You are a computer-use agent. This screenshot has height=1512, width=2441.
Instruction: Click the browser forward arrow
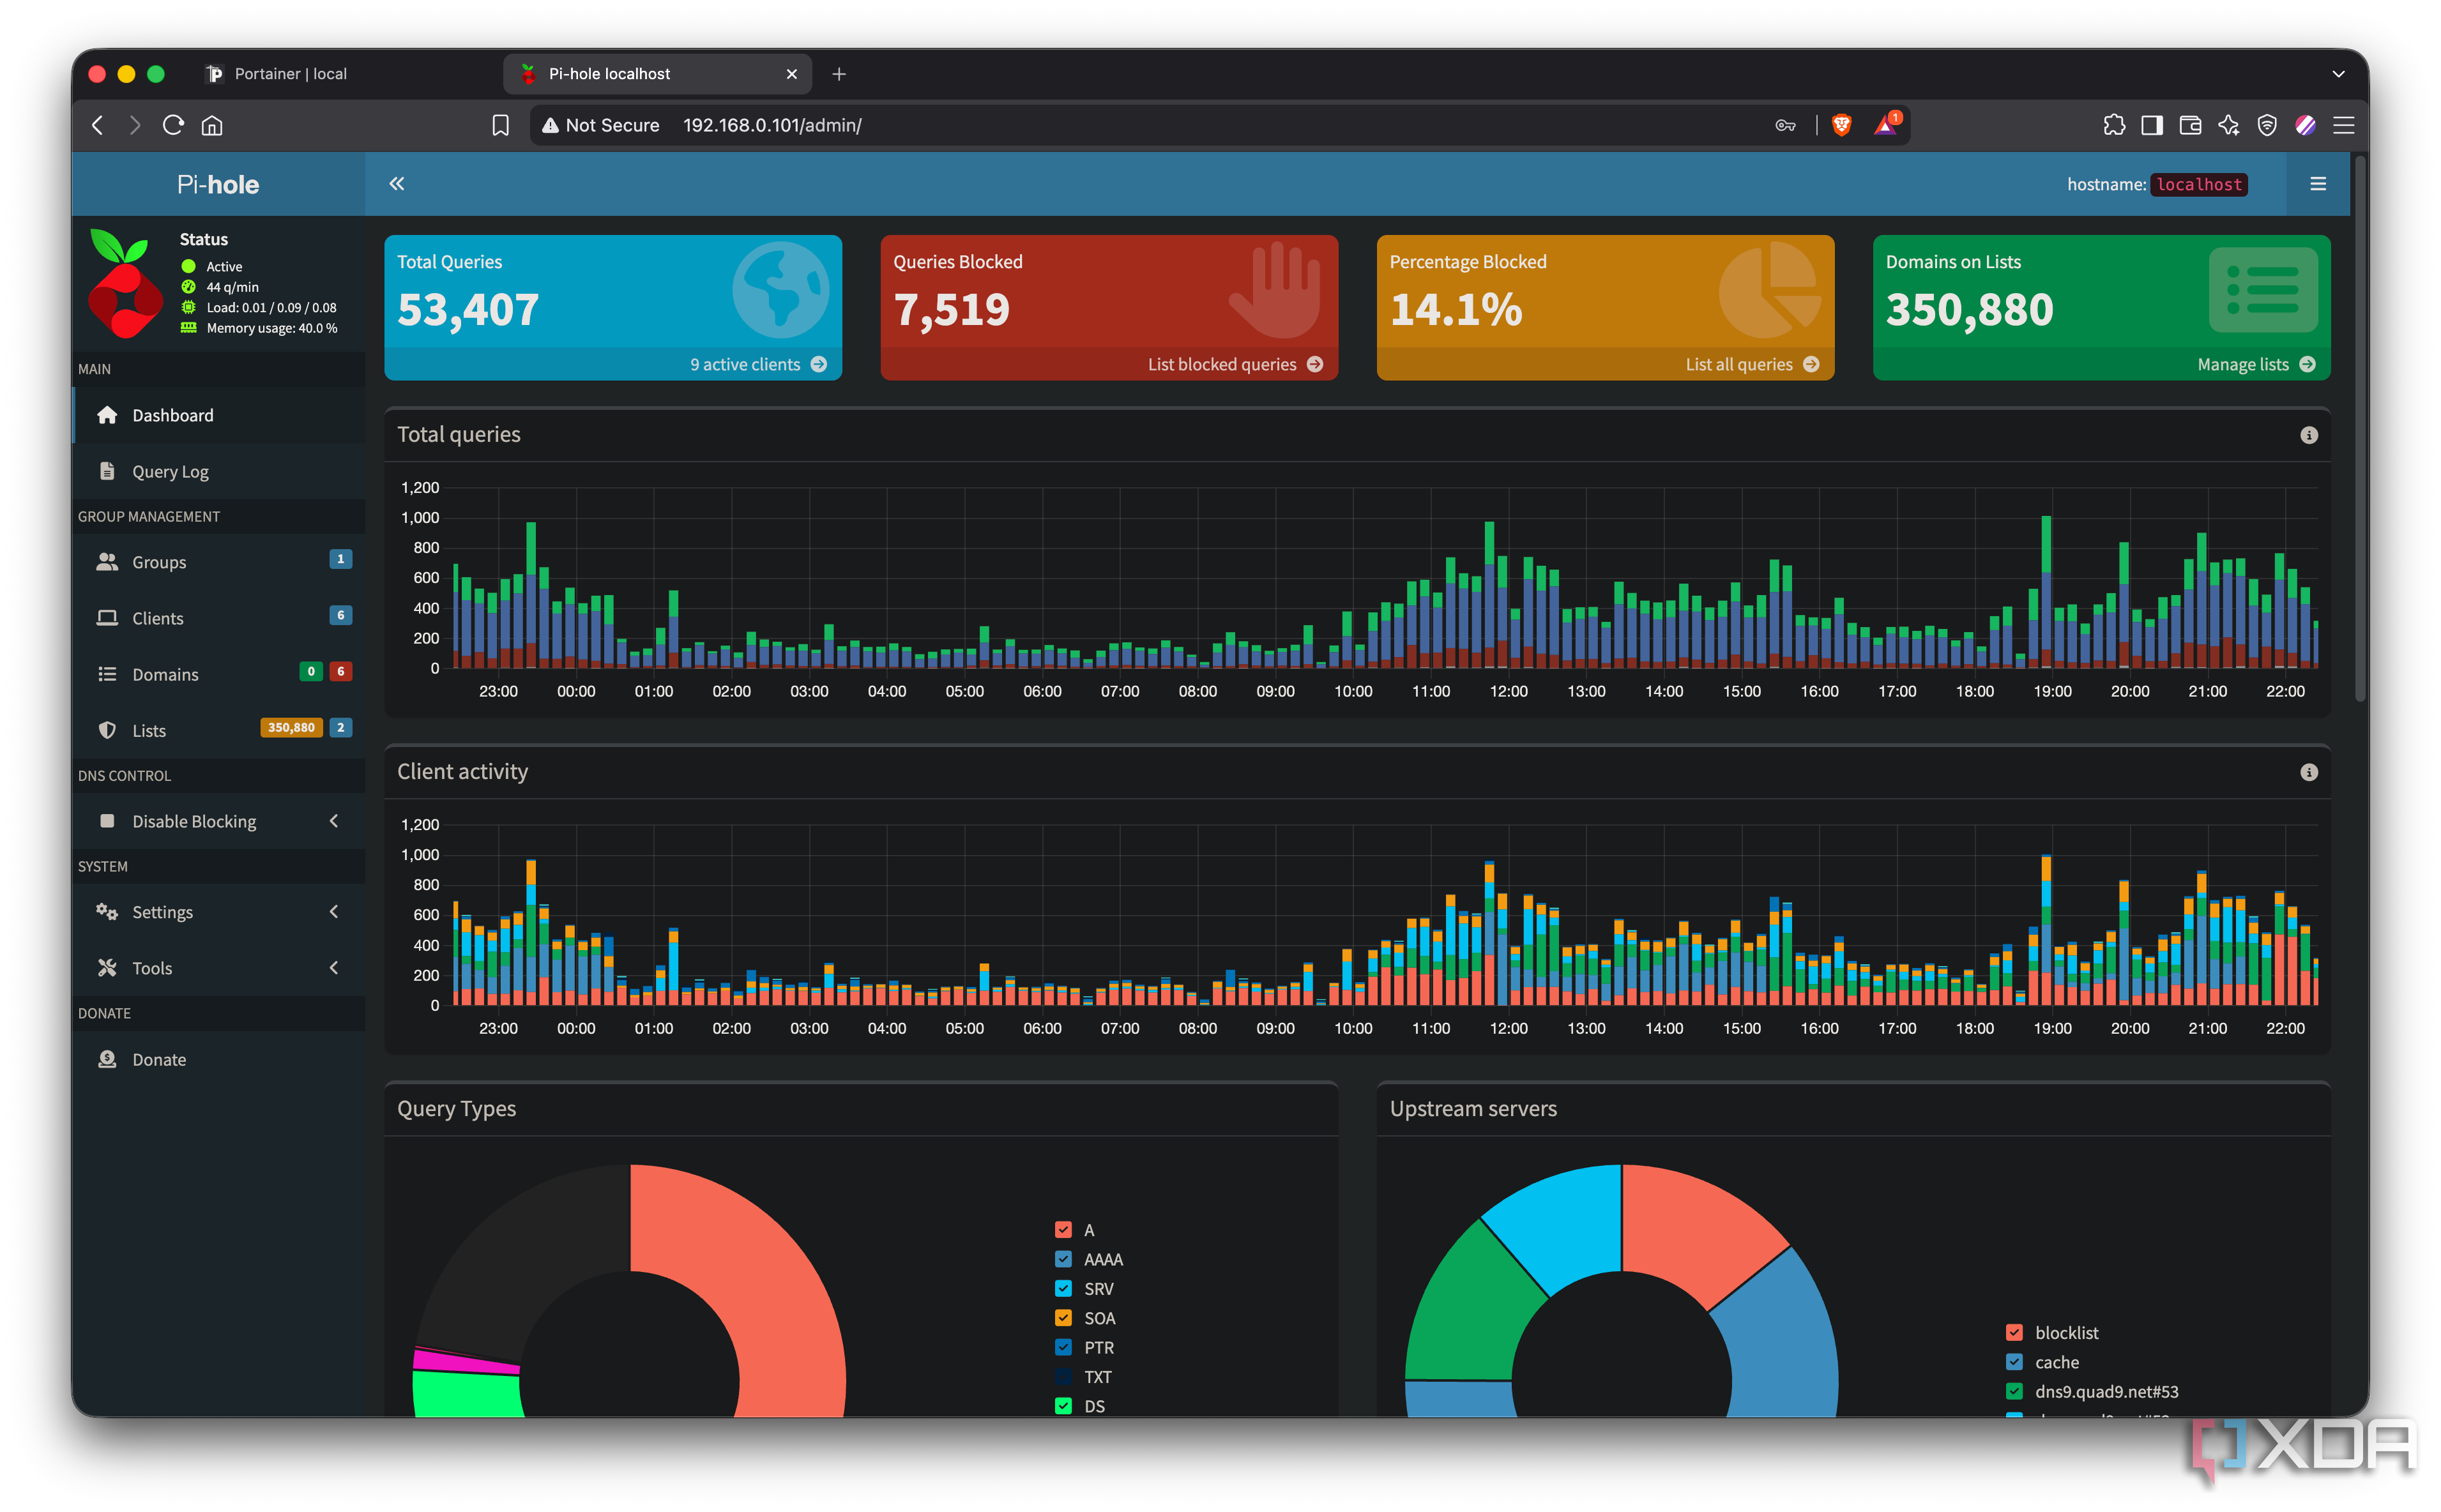pyautogui.click(x=135, y=125)
